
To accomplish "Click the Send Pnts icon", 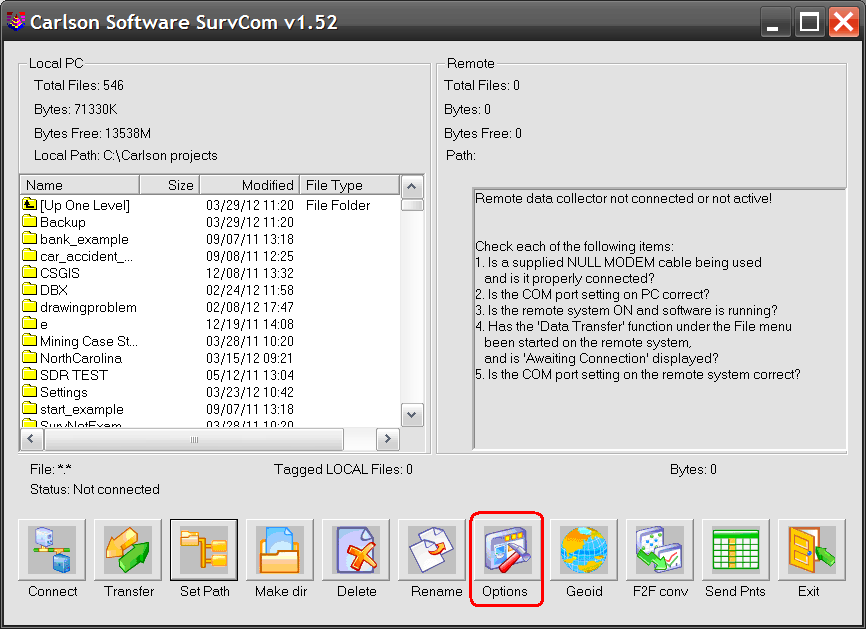I will 736,549.
